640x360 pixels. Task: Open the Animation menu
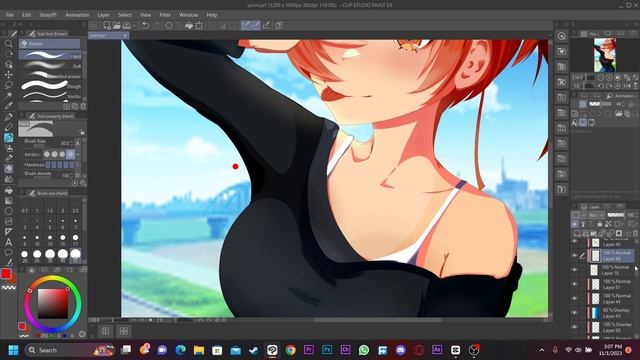[x=77, y=15]
